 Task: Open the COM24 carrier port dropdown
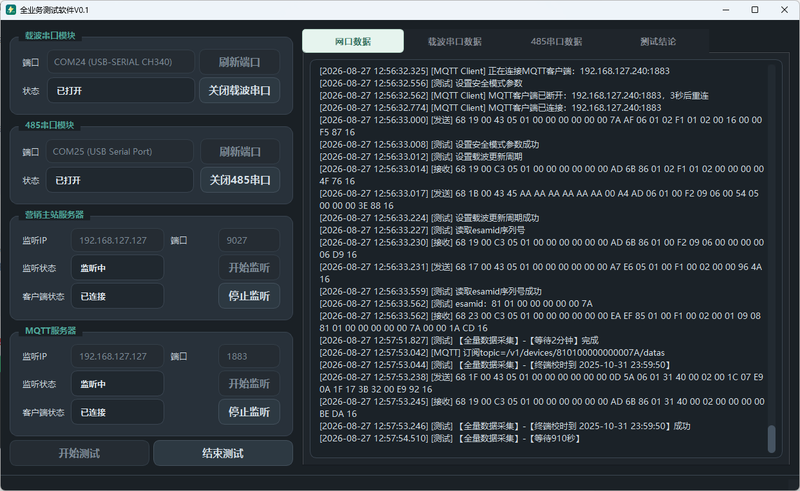(x=121, y=62)
